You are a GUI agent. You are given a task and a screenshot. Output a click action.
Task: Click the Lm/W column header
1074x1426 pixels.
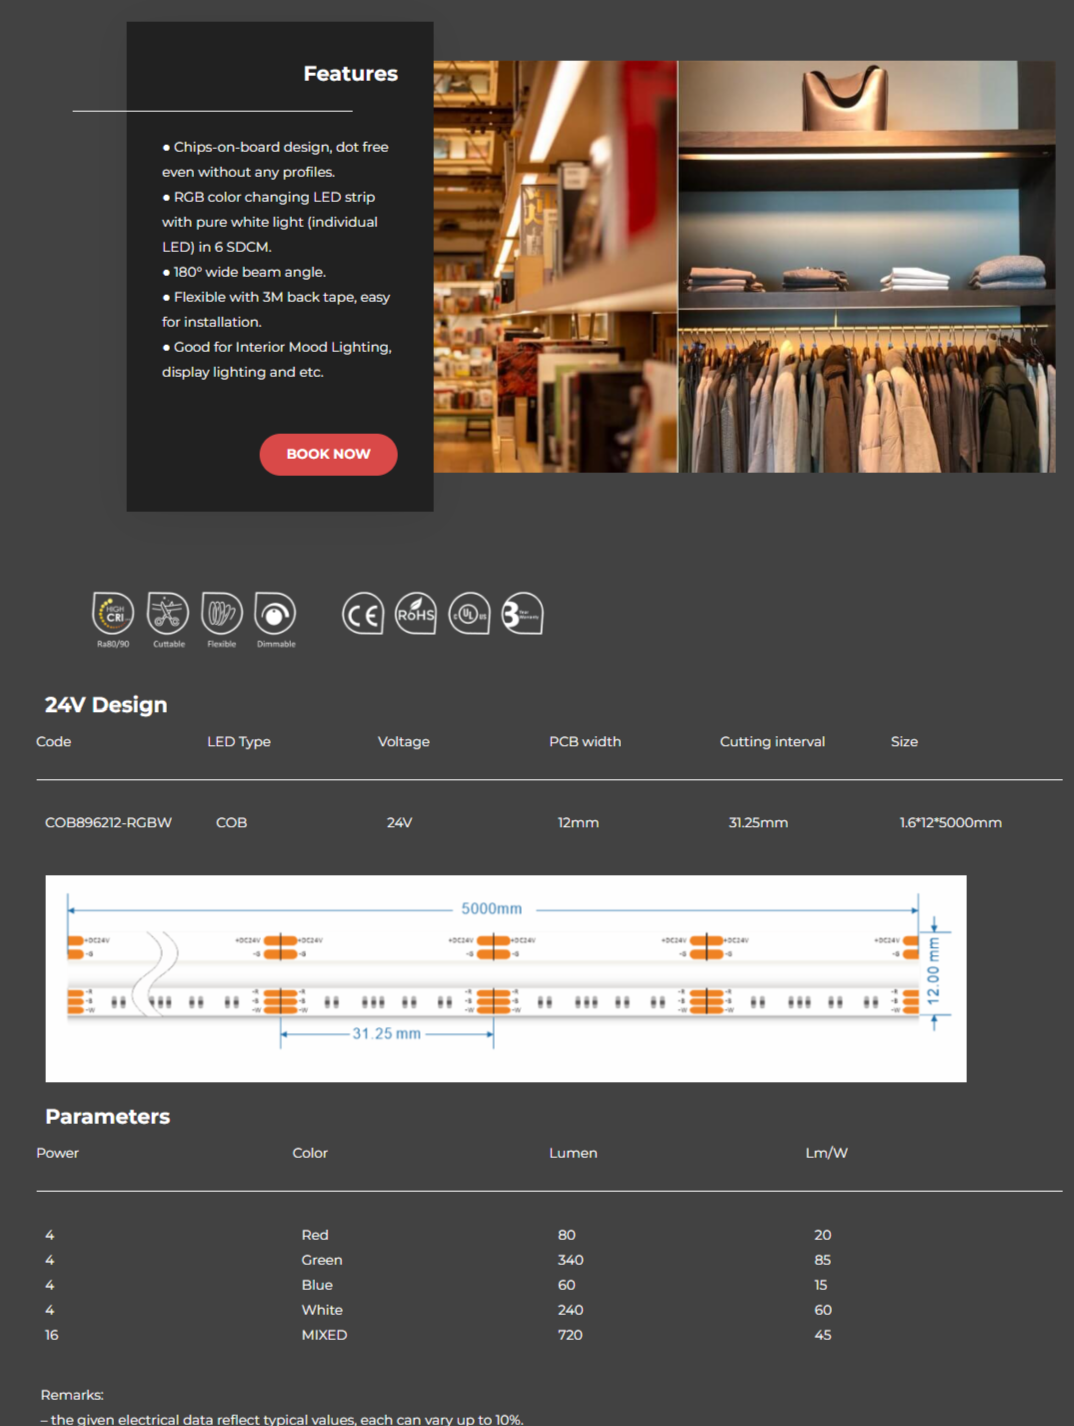click(826, 1153)
